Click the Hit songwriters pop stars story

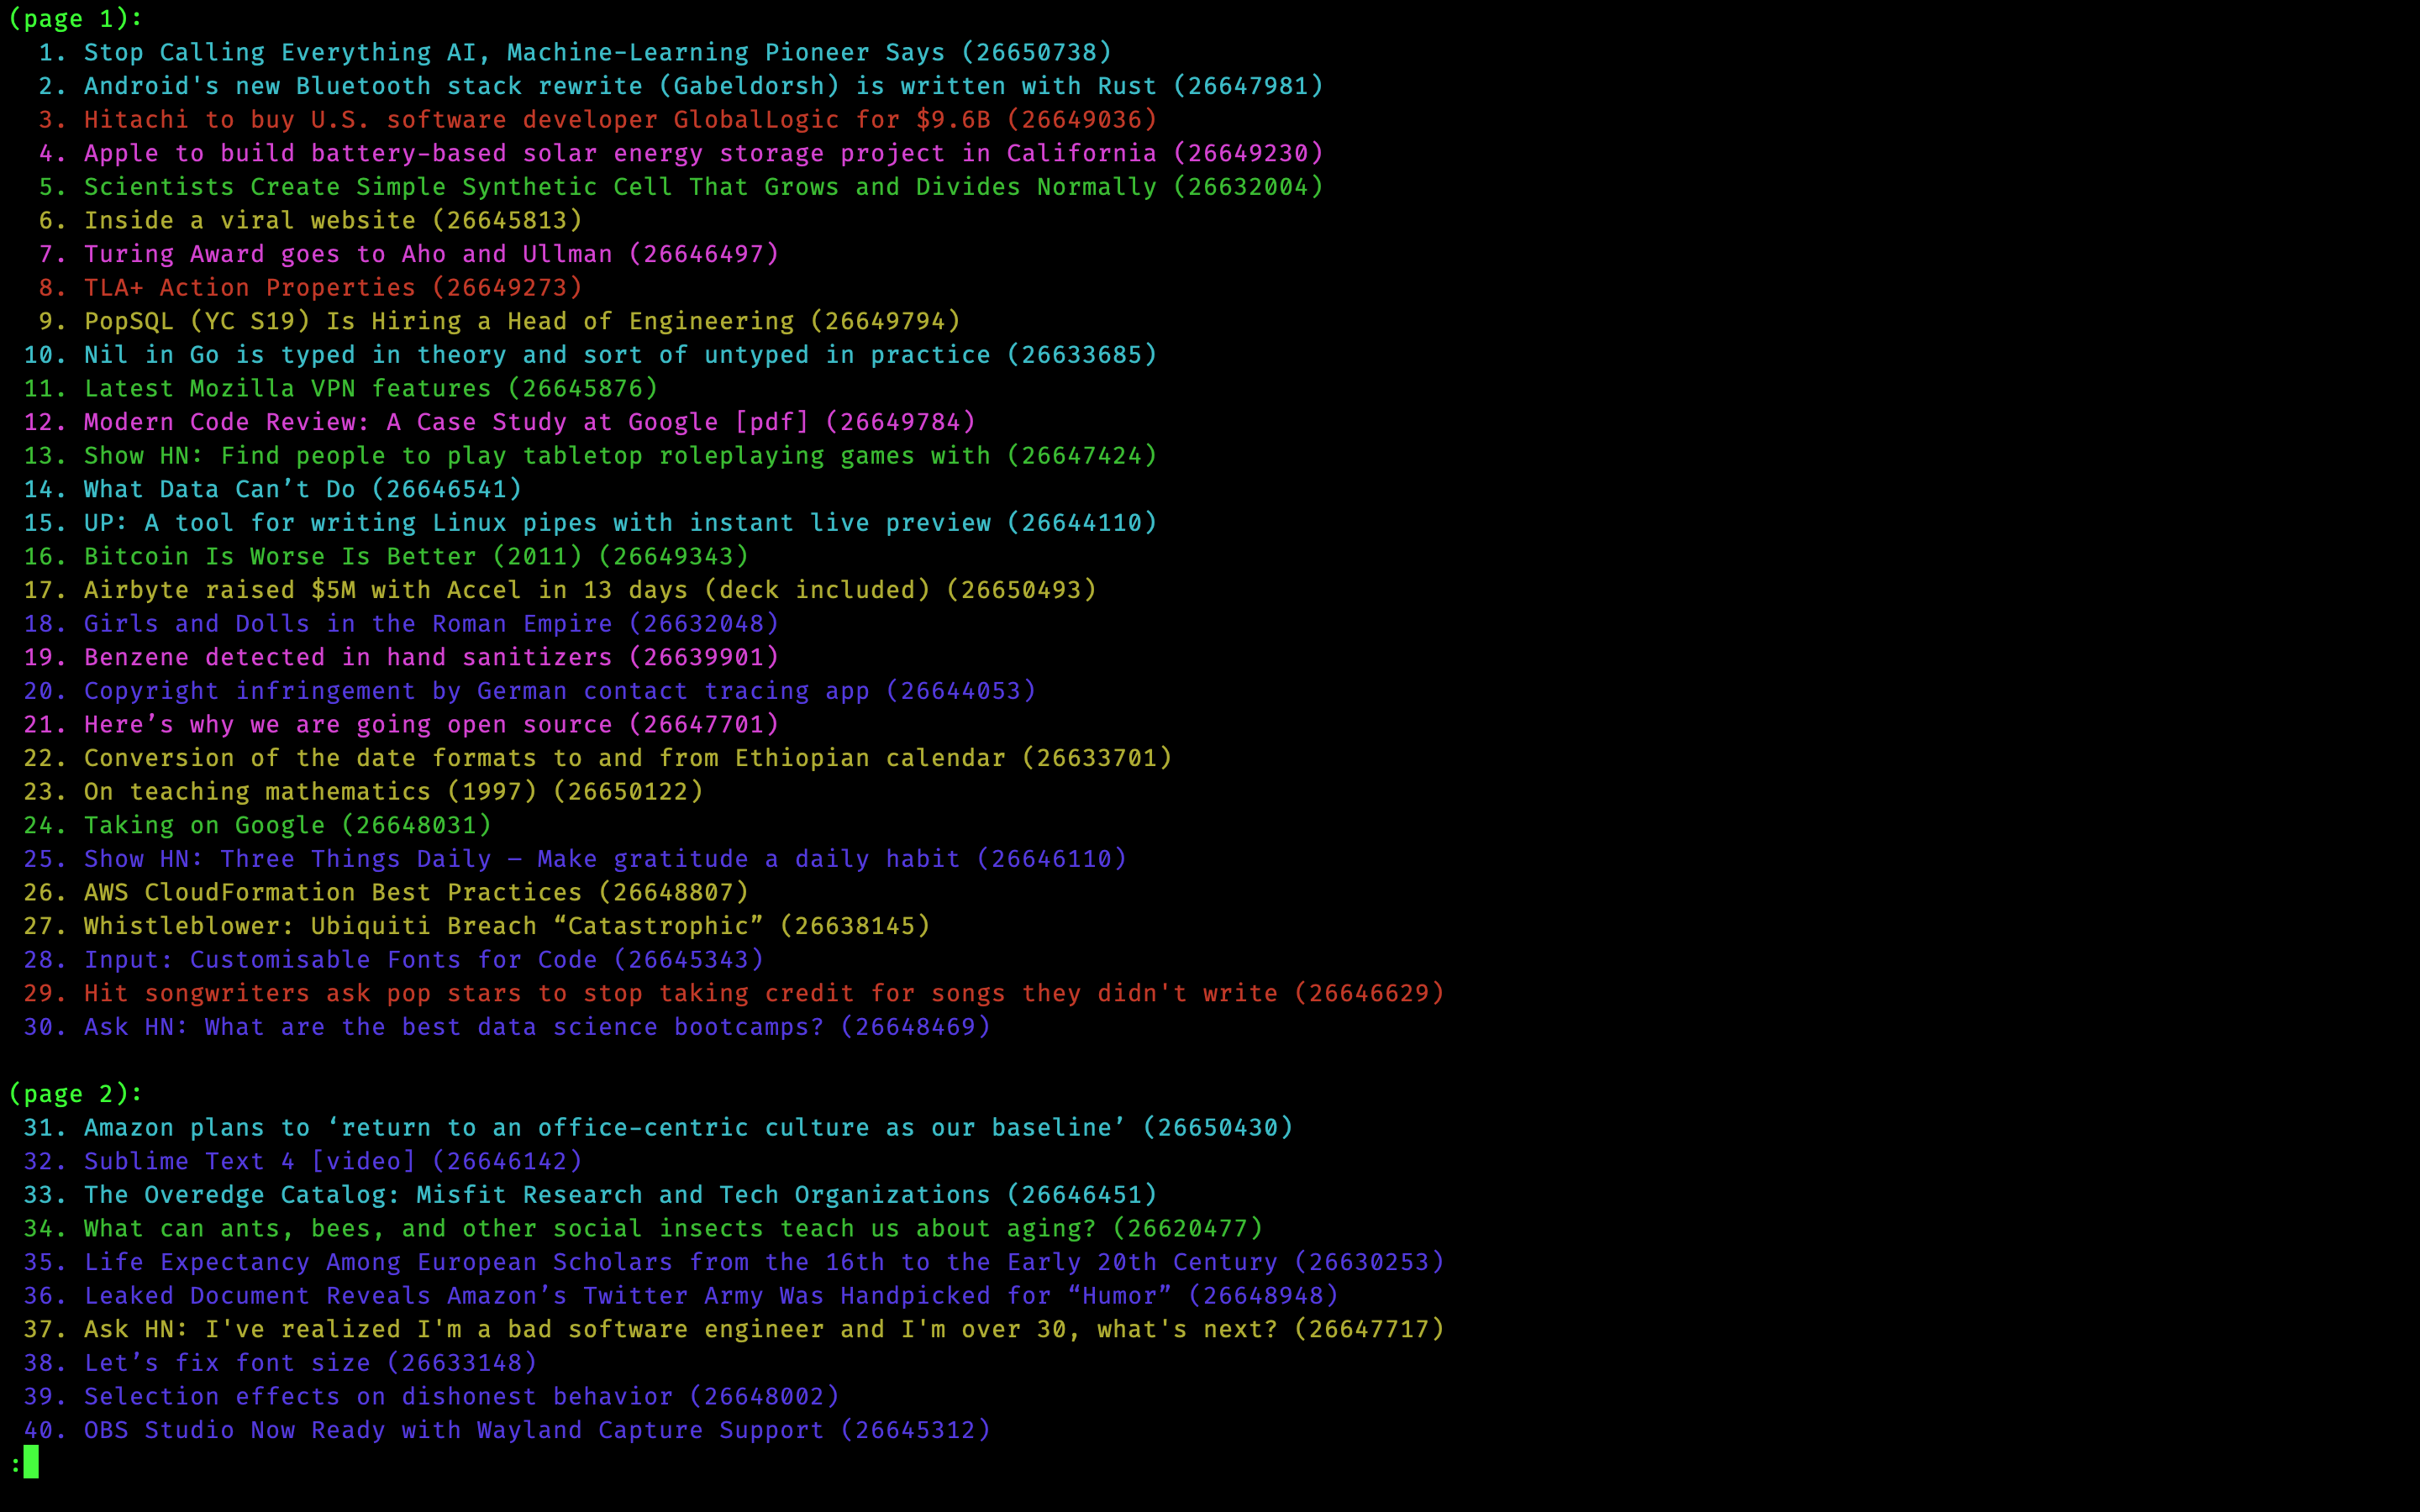(x=680, y=993)
